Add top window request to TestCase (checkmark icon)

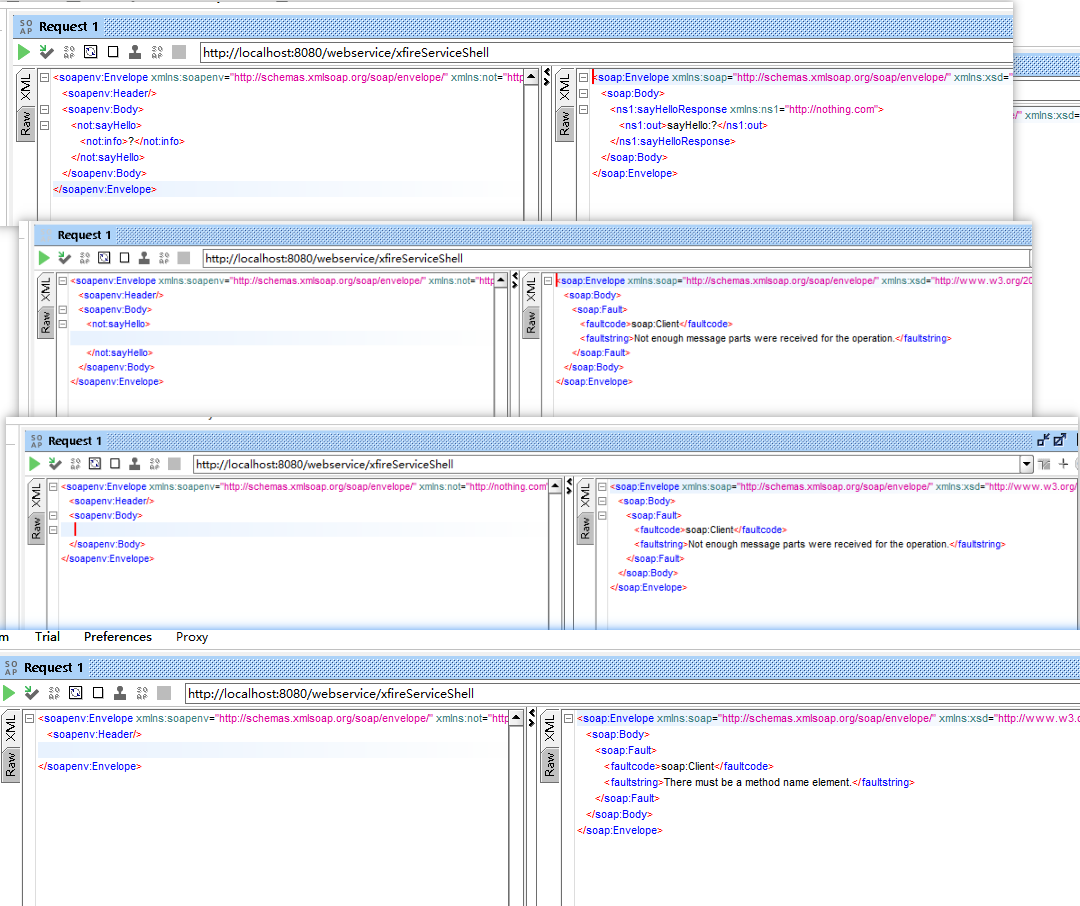pyautogui.click(x=47, y=52)
